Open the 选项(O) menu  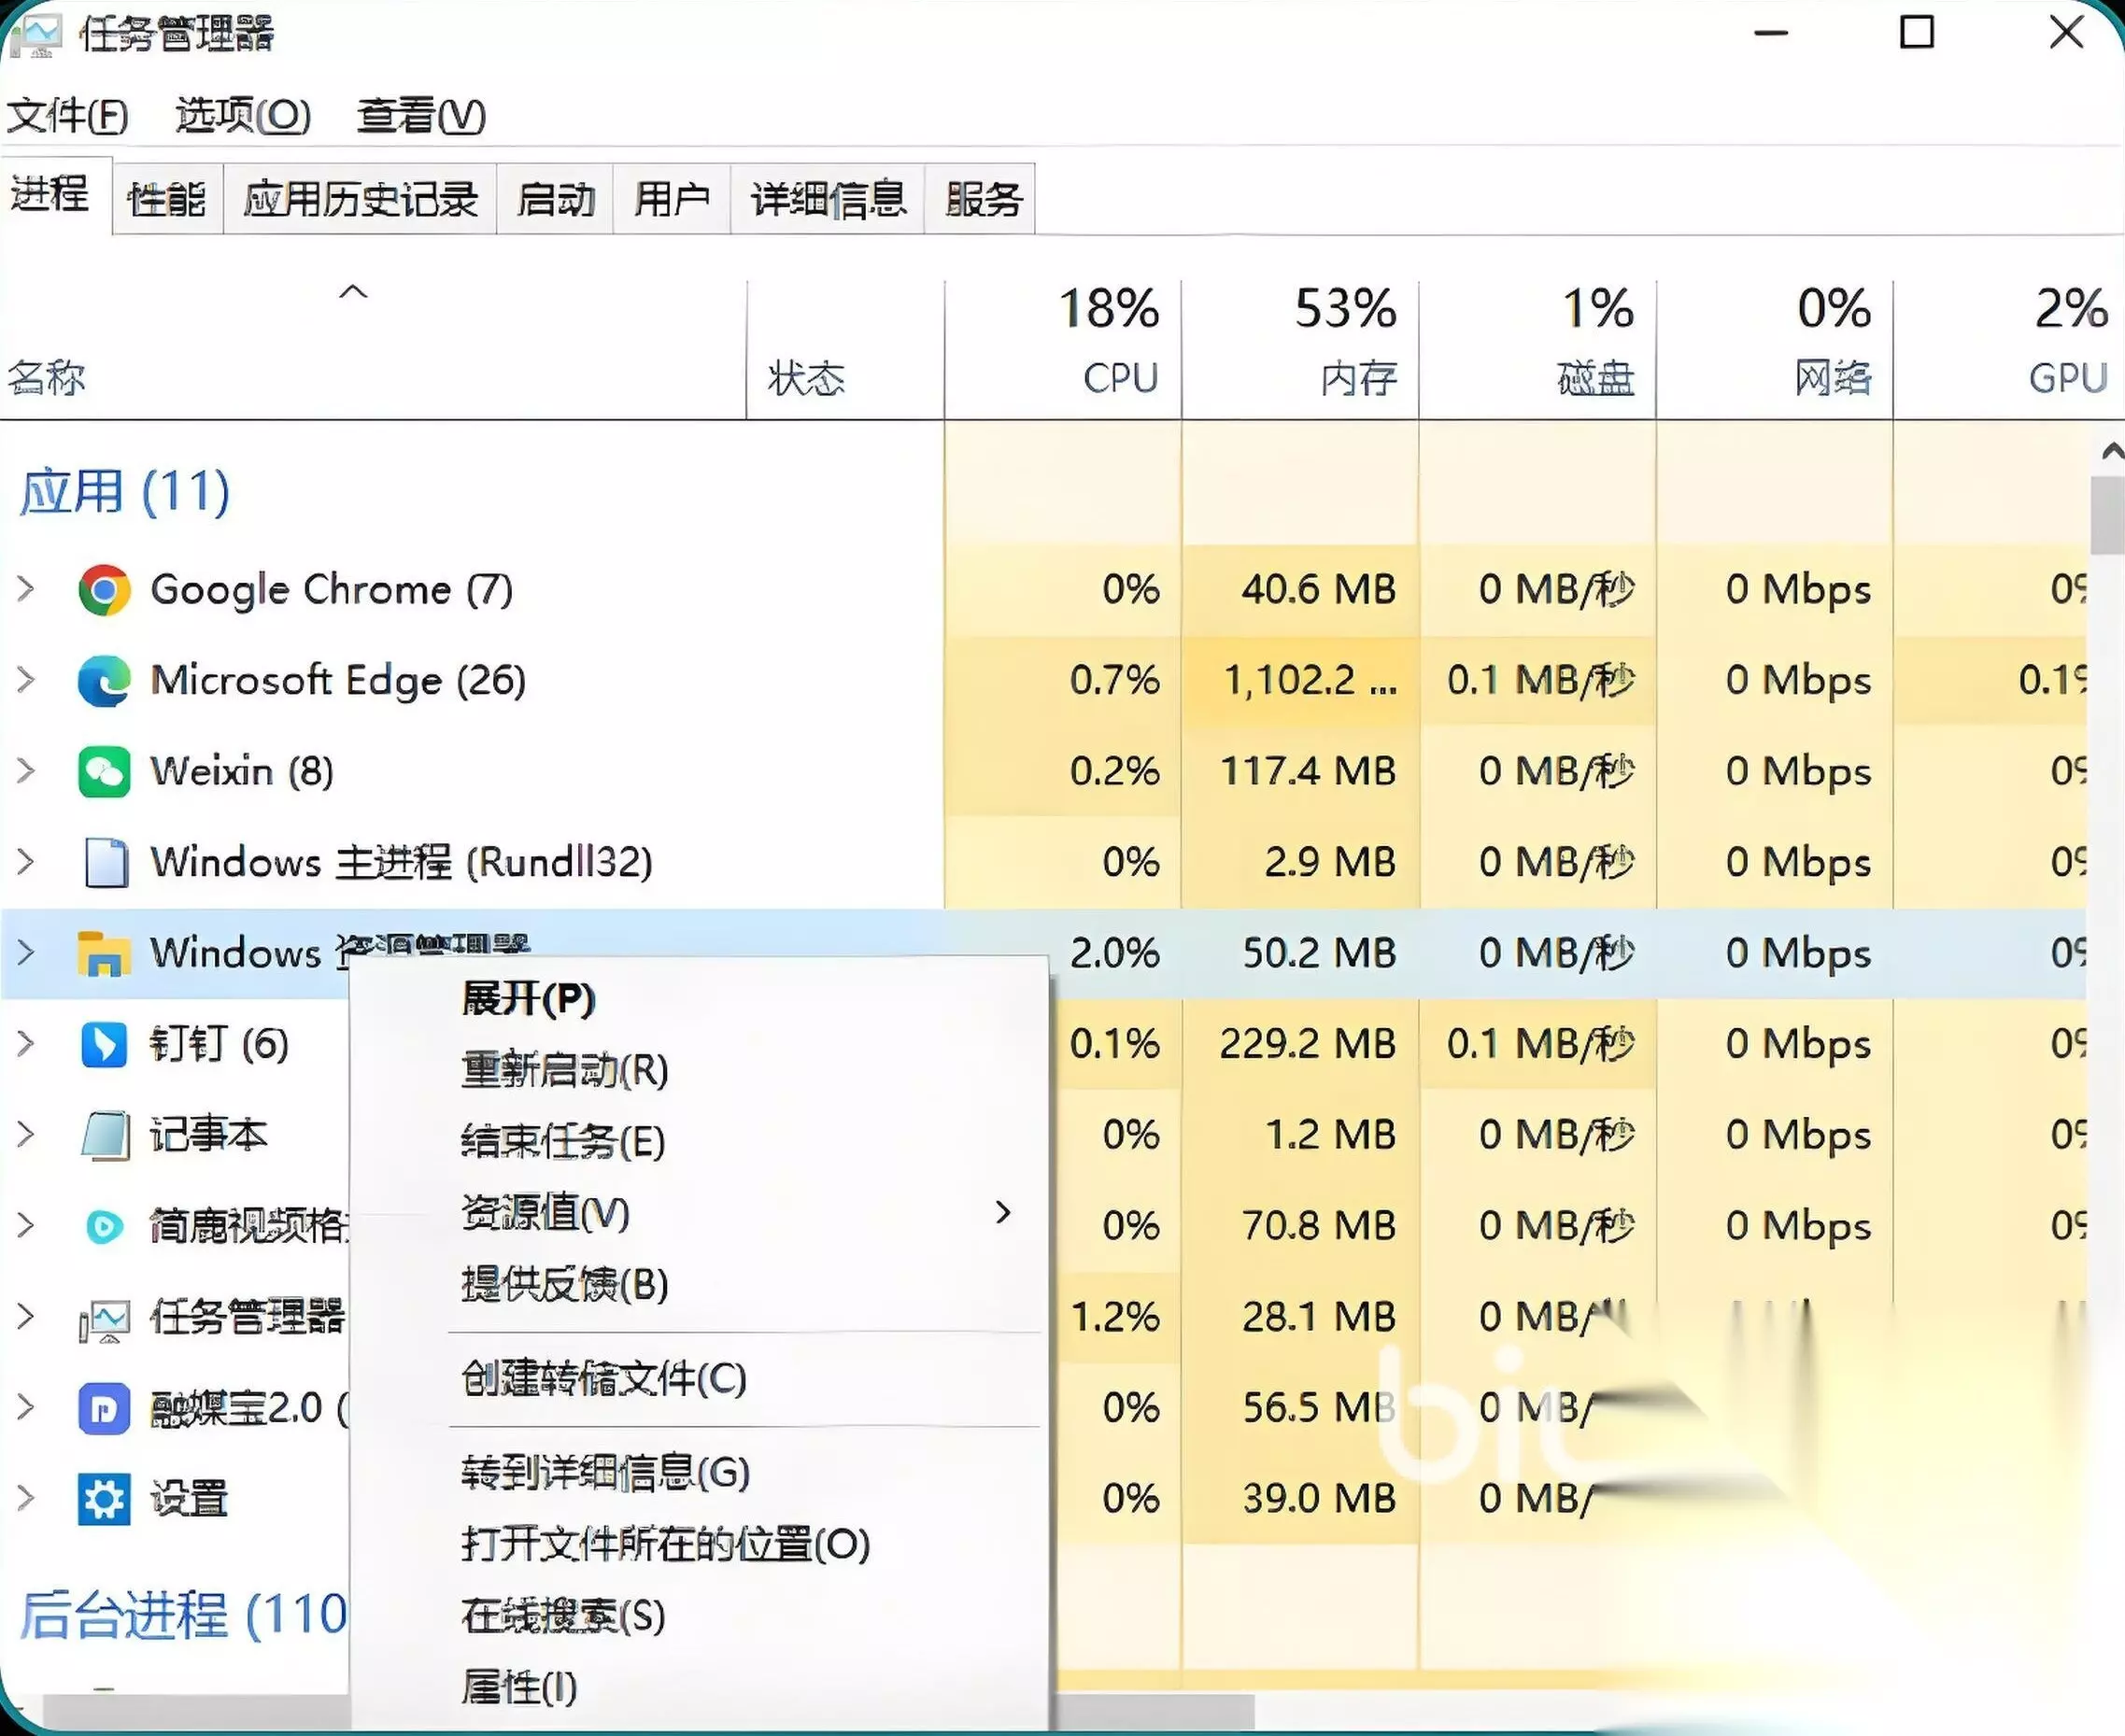point(243,115)
